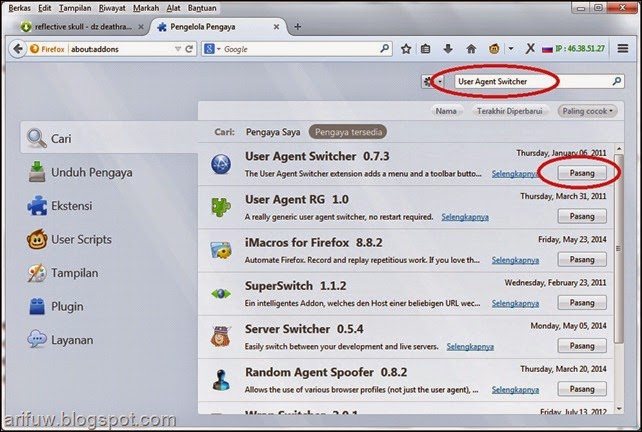Select the Pengaya tersedia filter

click(x=348, y=132)
